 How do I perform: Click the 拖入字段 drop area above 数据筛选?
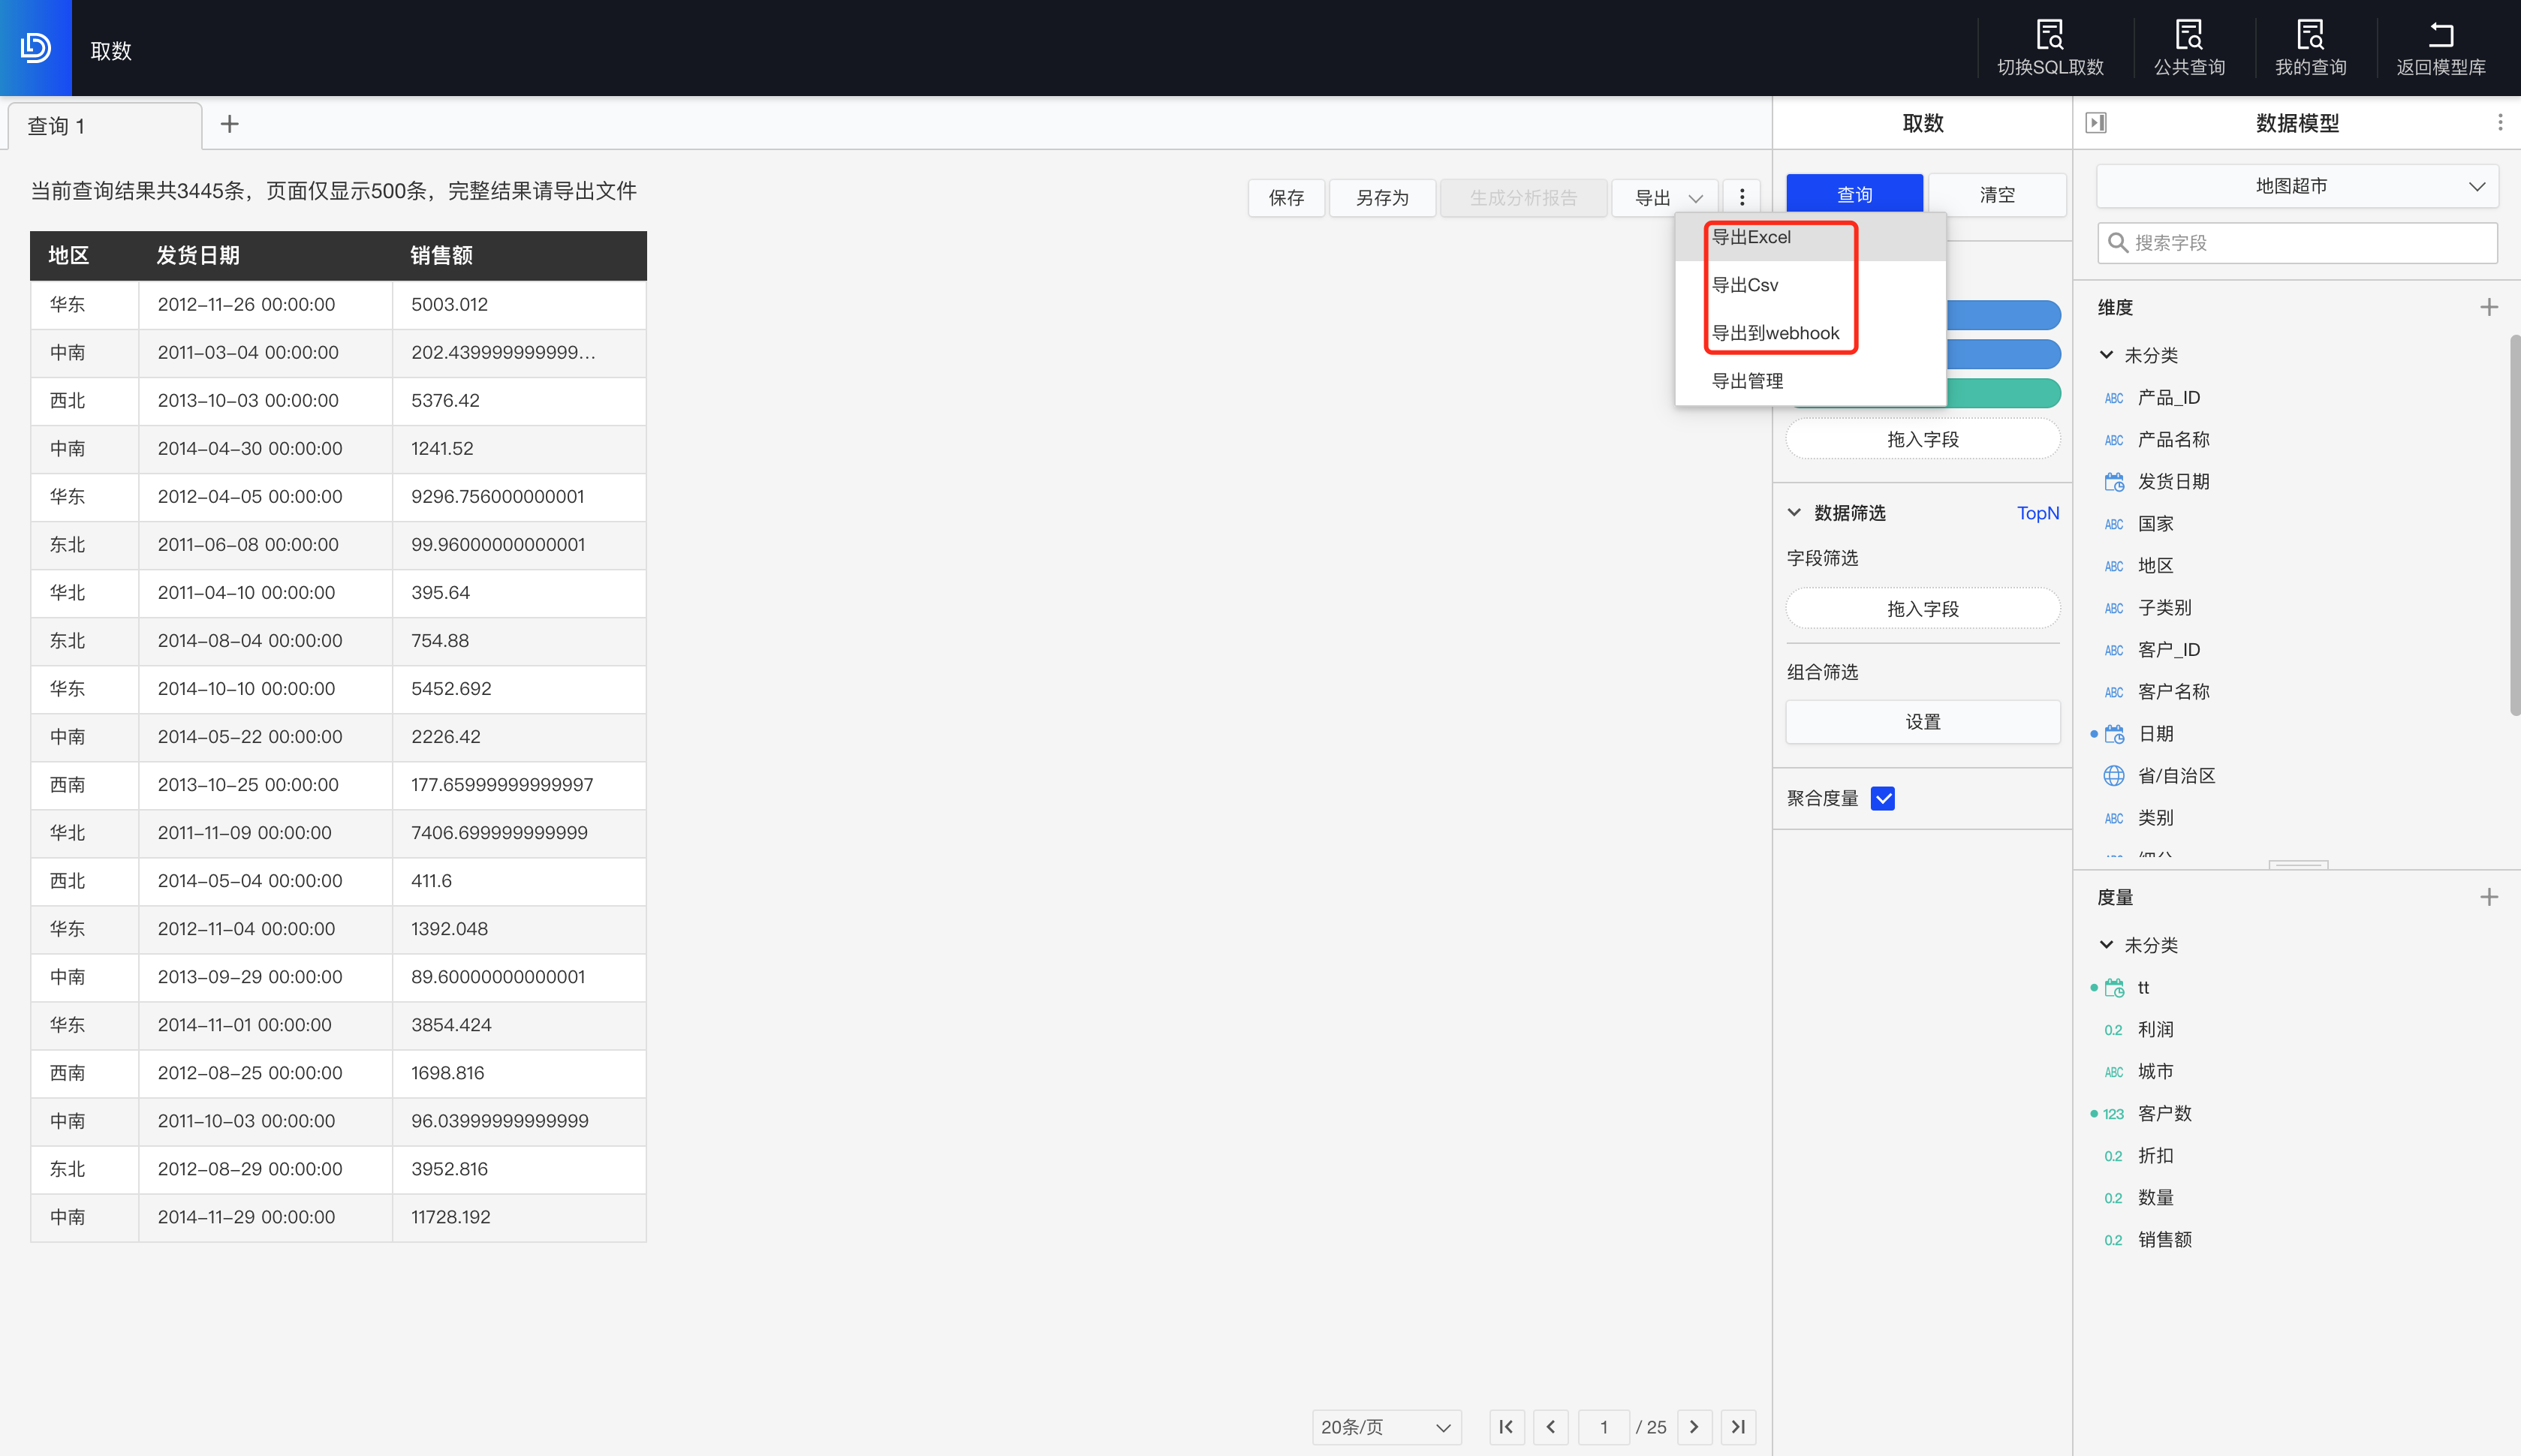click(x=1922, y=439)
